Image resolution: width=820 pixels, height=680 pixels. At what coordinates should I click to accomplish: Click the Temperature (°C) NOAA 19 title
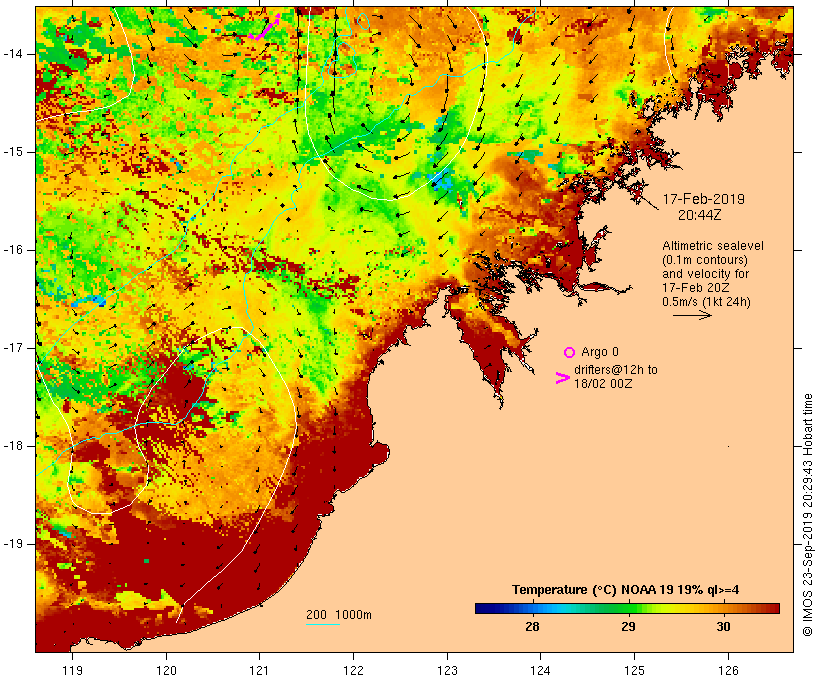[625, 590]
